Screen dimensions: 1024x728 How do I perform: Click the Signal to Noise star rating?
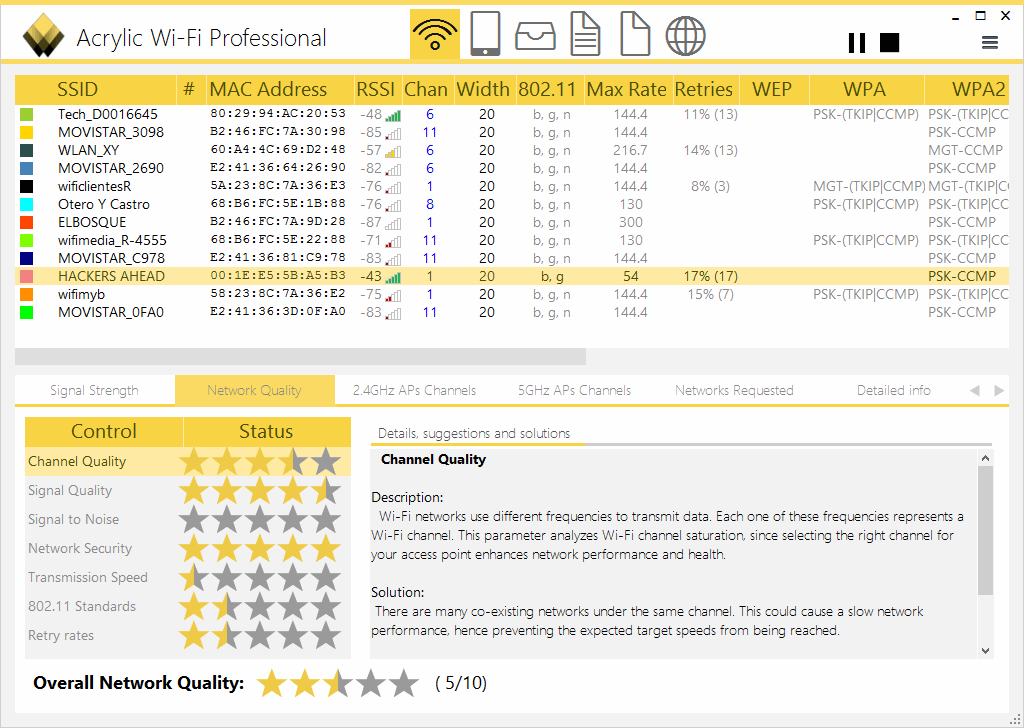(260, 520)
